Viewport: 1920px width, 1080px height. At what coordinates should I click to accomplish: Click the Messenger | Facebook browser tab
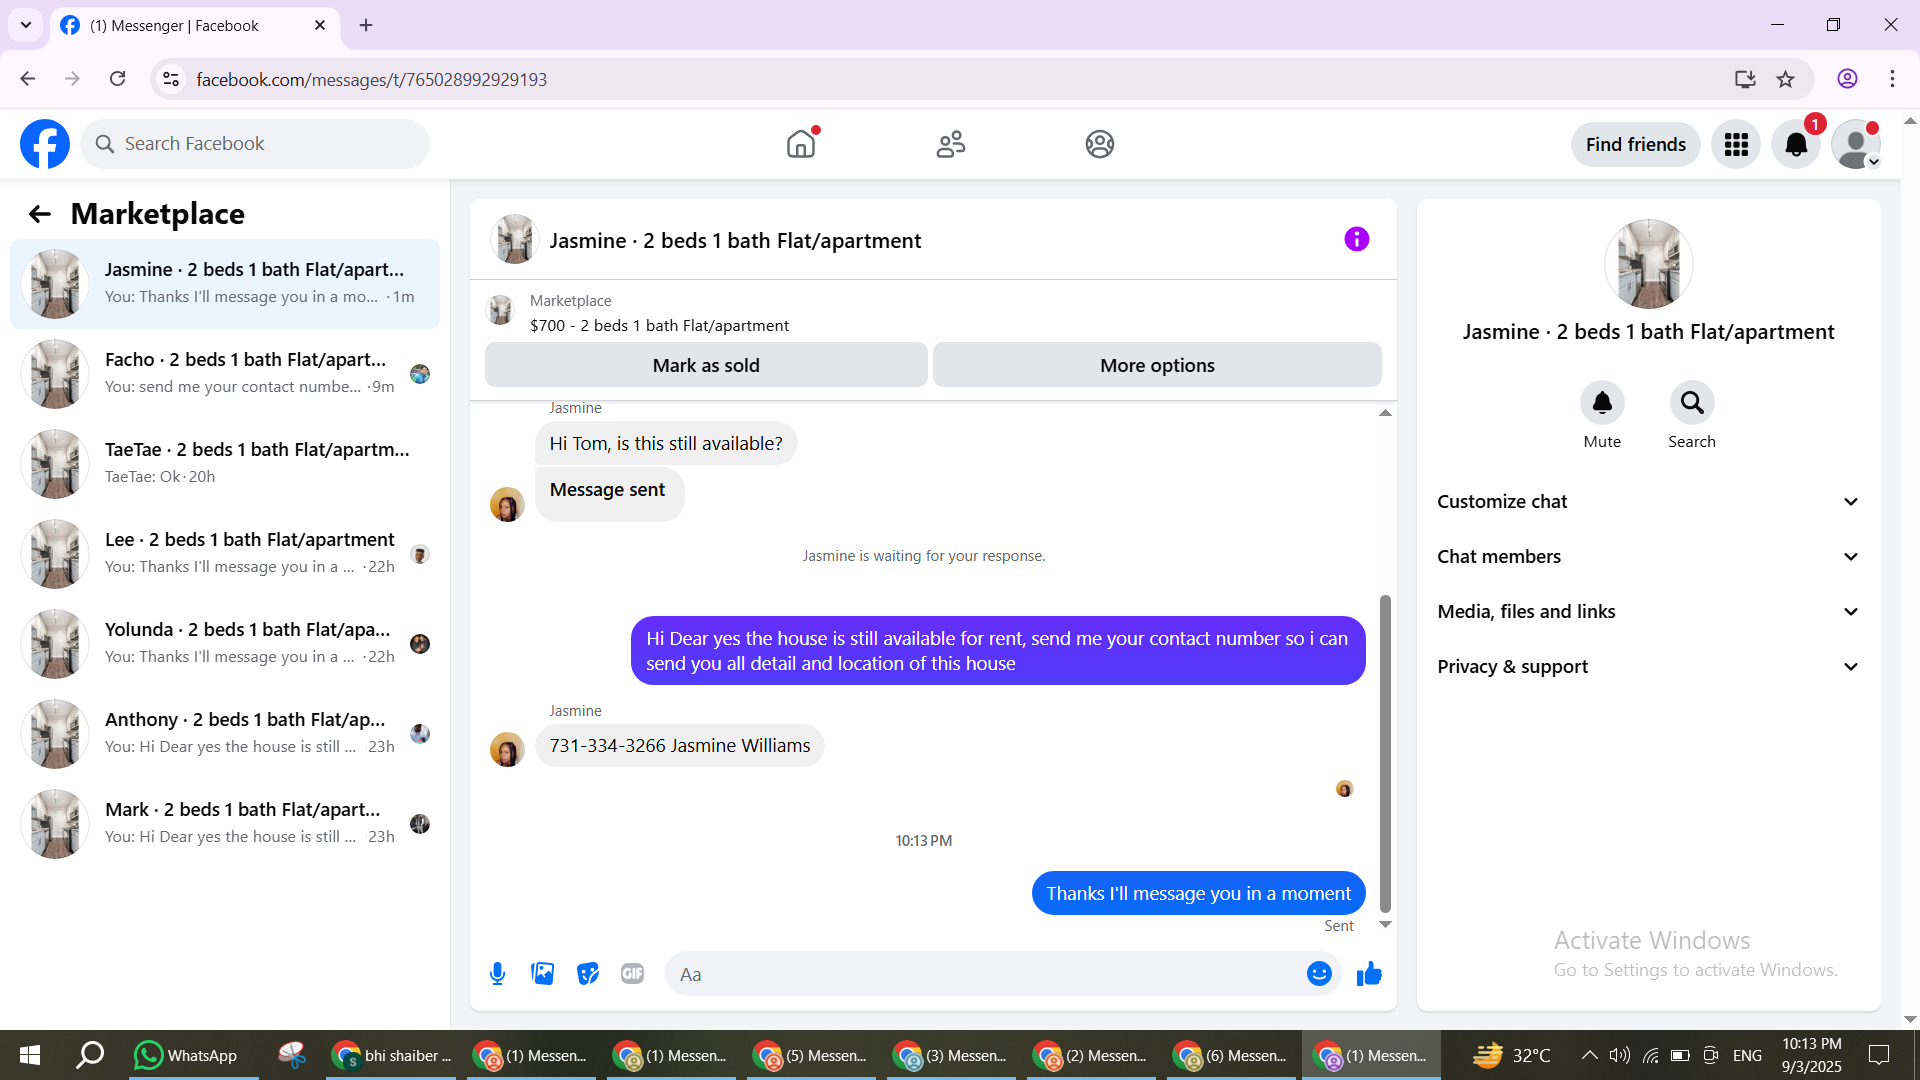point(195,25)
